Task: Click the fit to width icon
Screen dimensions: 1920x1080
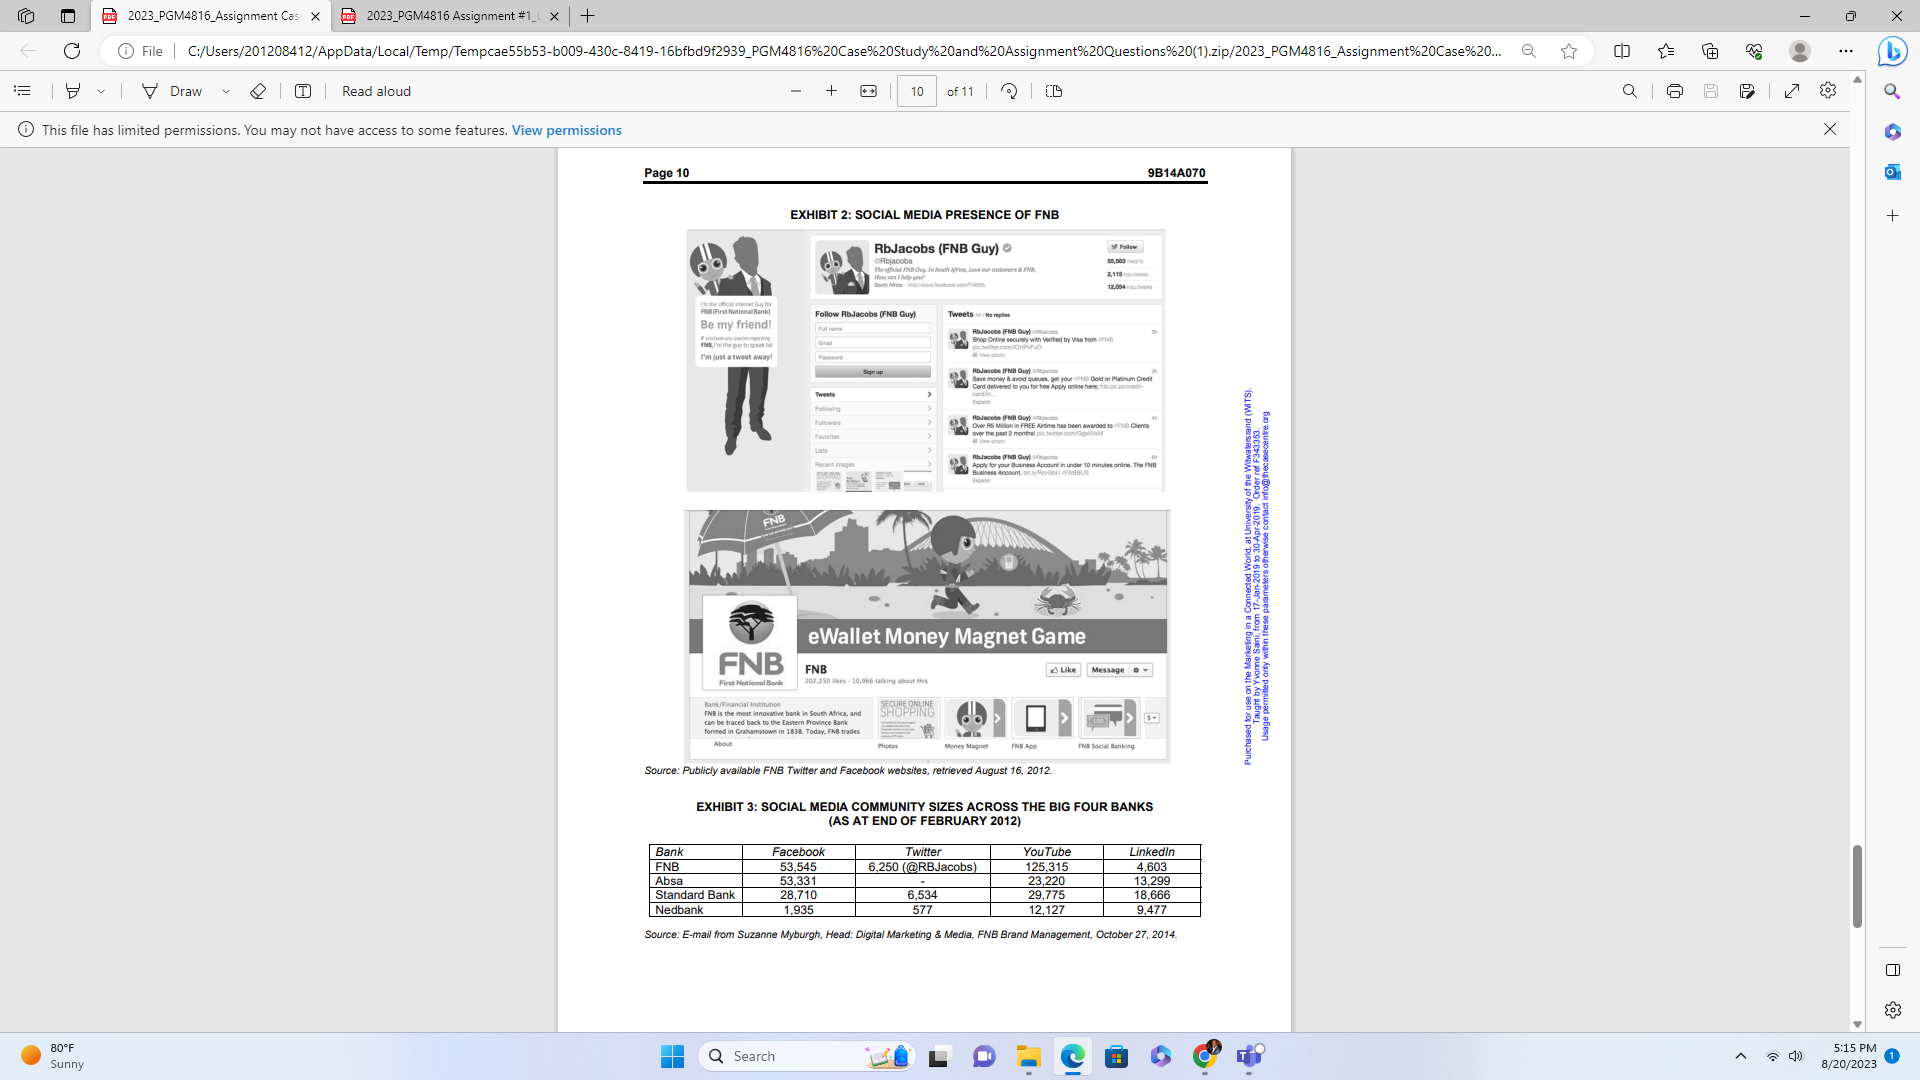Action: coord(868,91)
